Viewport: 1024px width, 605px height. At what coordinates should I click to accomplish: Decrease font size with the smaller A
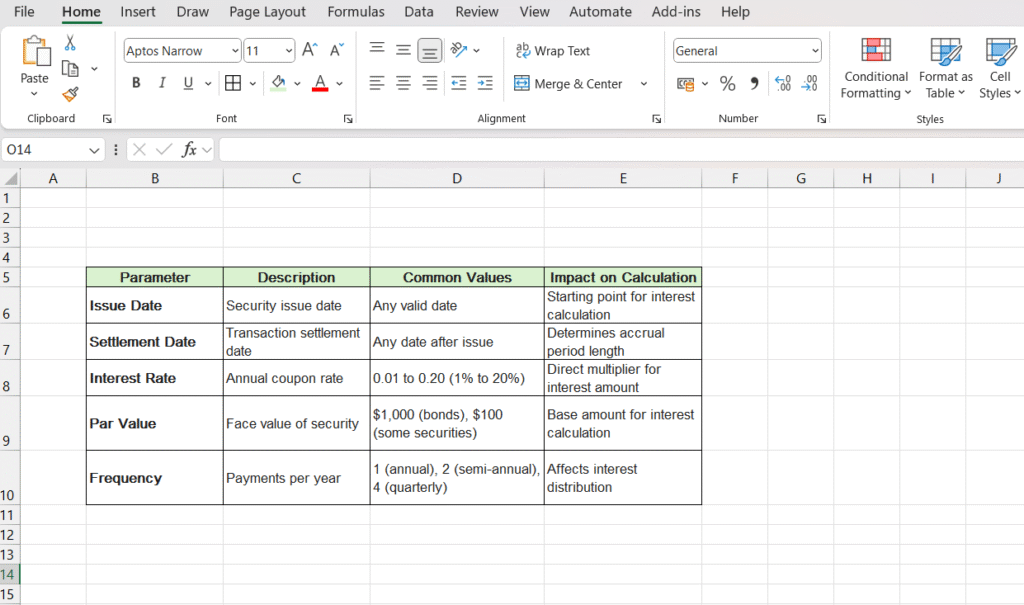pyautogui.click(x=336, y=50)
